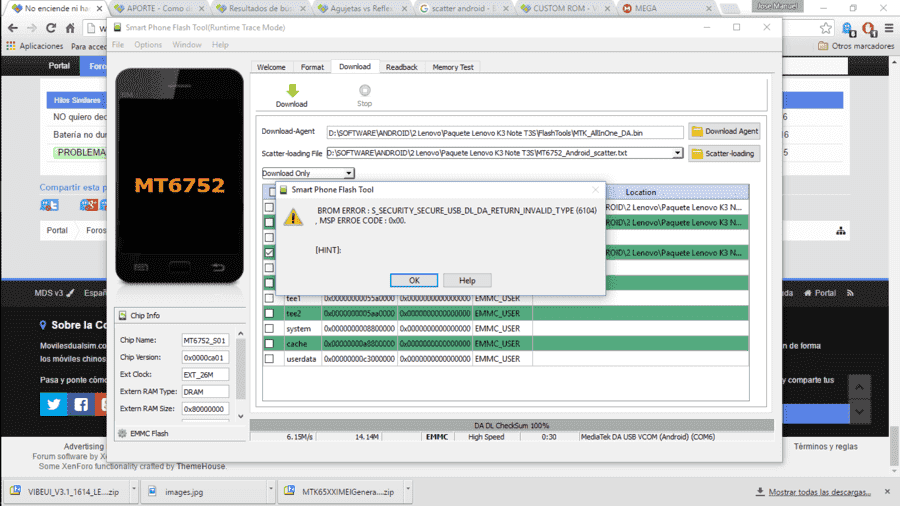Select the Download tab
This screenshot has height=506, width=900.
pos(355,67)
